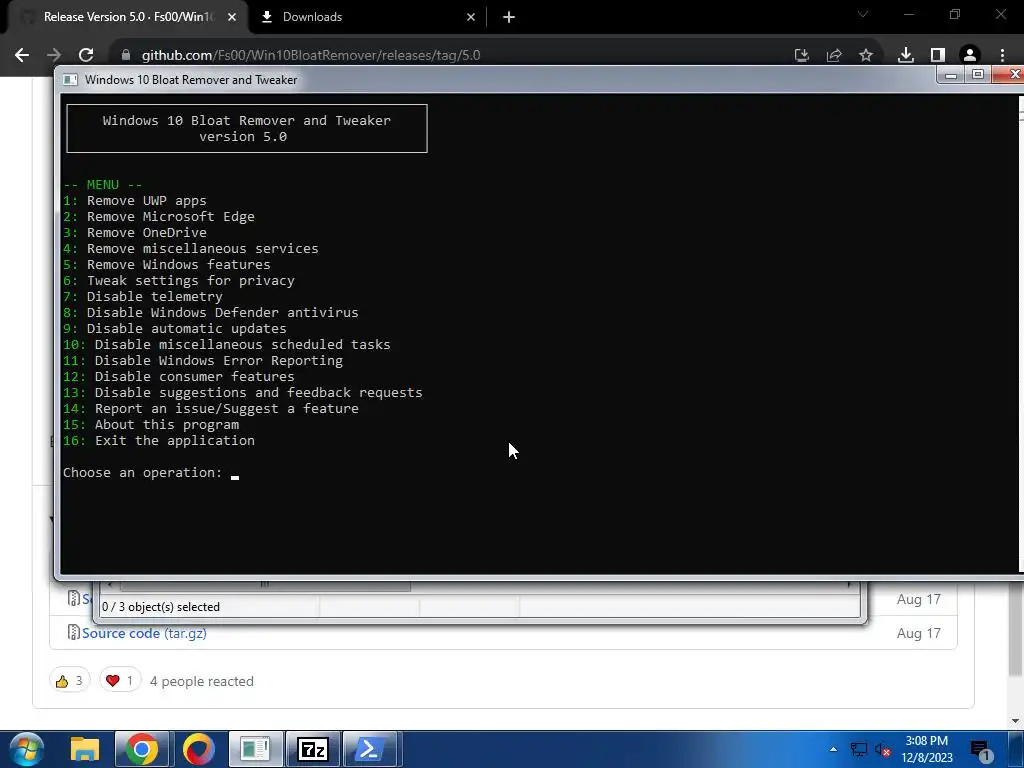Click heart reaction button

coord(120,681)
